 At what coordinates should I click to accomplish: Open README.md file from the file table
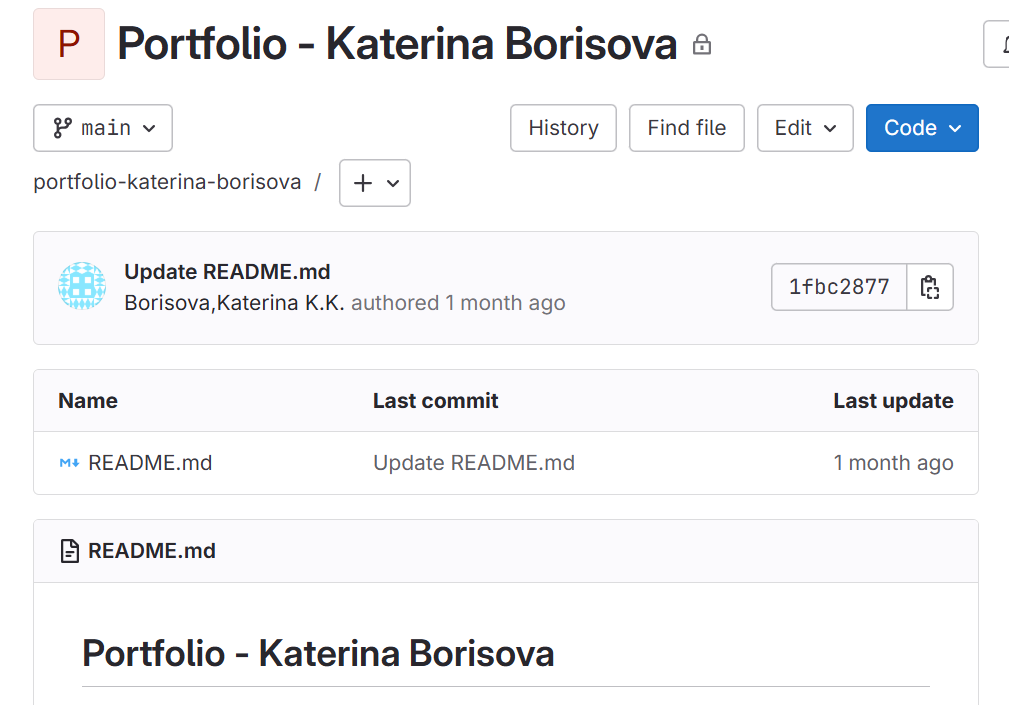pyautogui.click(x=150, y=463)
